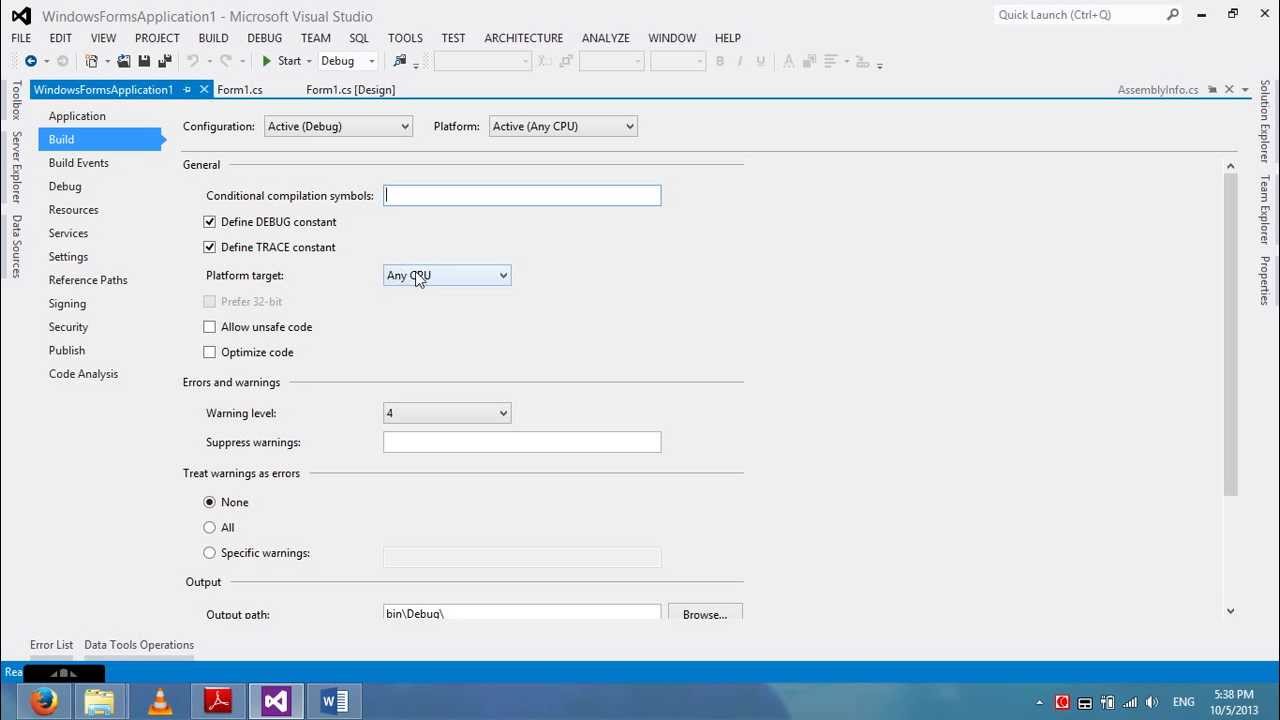This screenshot has height=720, width=1280.
Task: Switch to the Form1.cs tab
Action: (x=240, y=90)
